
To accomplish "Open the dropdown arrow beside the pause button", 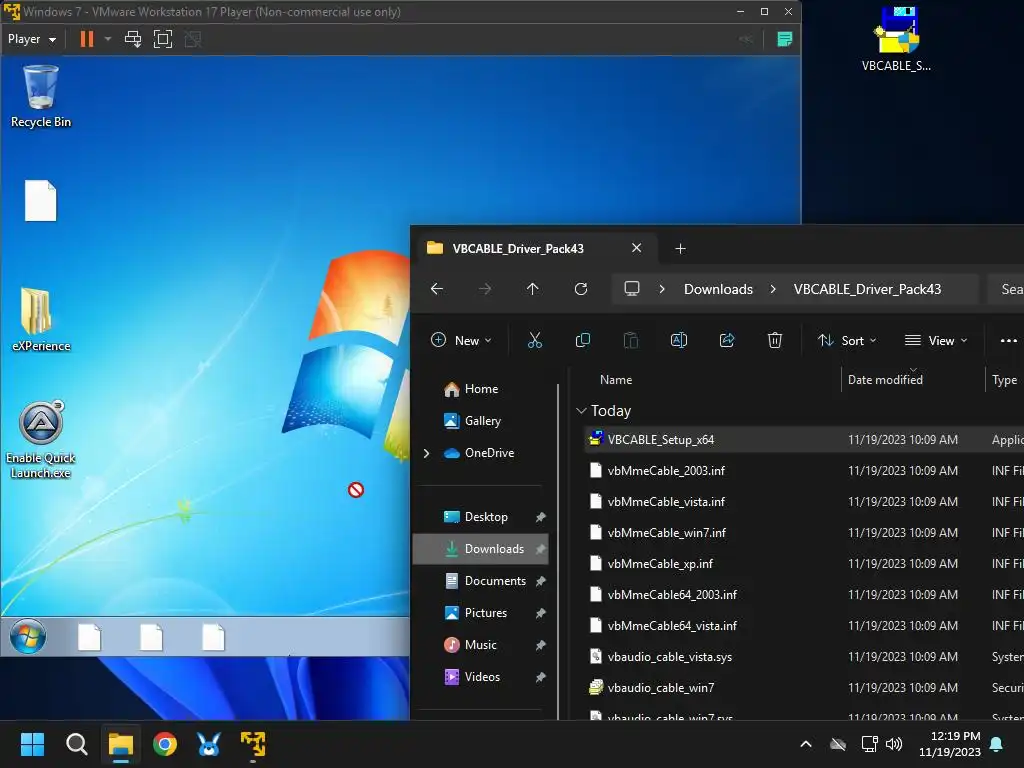I will [108, 39].
